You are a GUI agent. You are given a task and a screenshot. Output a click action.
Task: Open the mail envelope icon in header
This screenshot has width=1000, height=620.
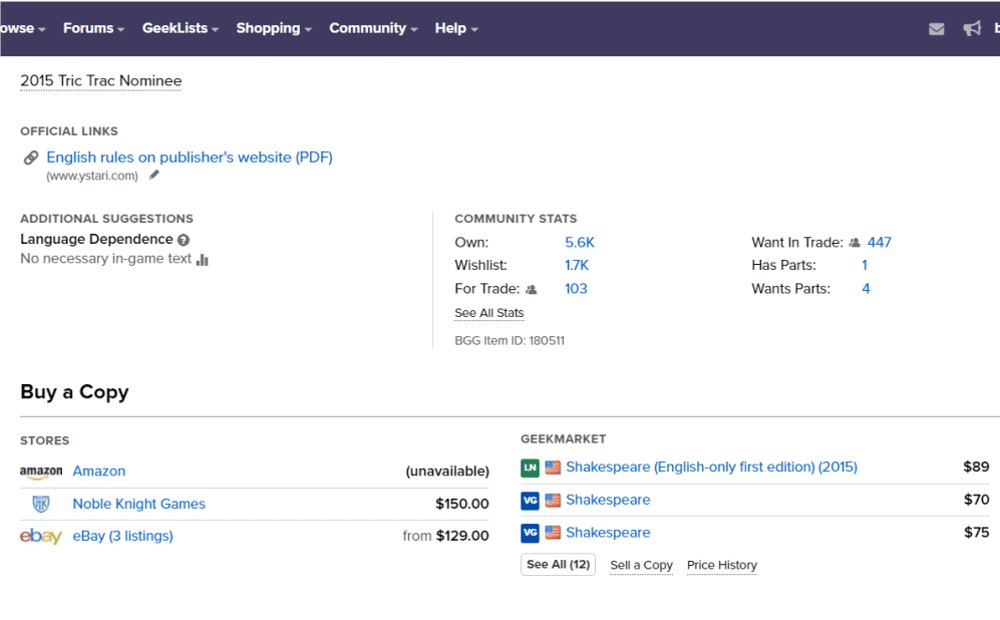[936, 29]
